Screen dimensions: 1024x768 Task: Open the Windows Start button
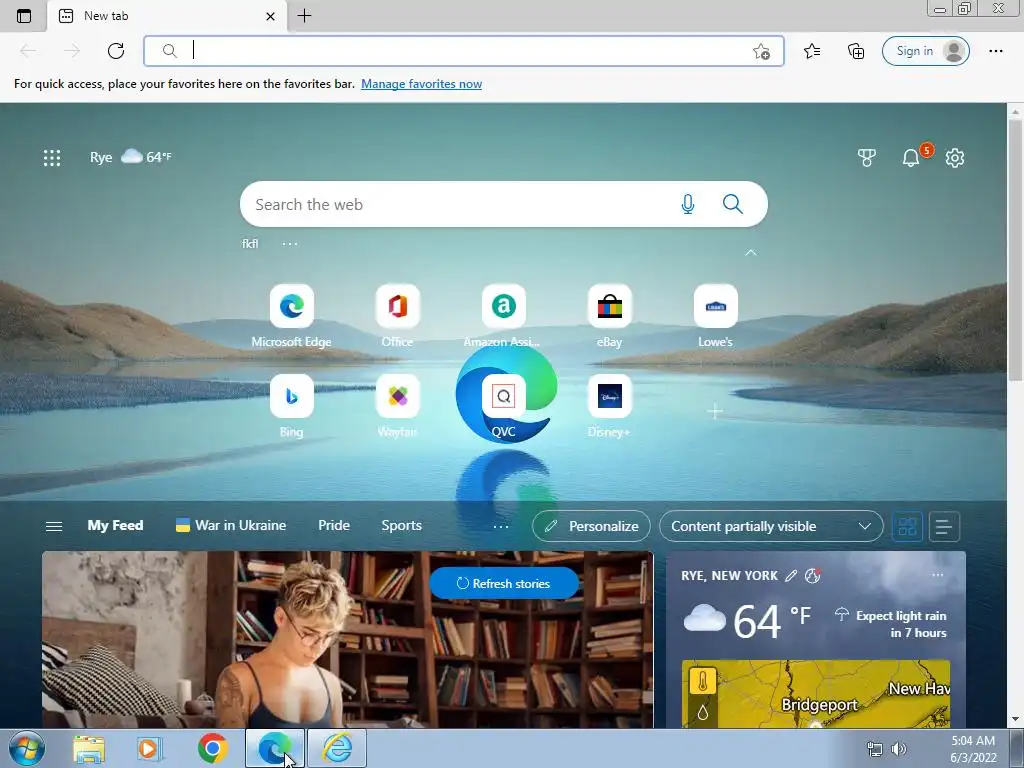pos(26,749)
